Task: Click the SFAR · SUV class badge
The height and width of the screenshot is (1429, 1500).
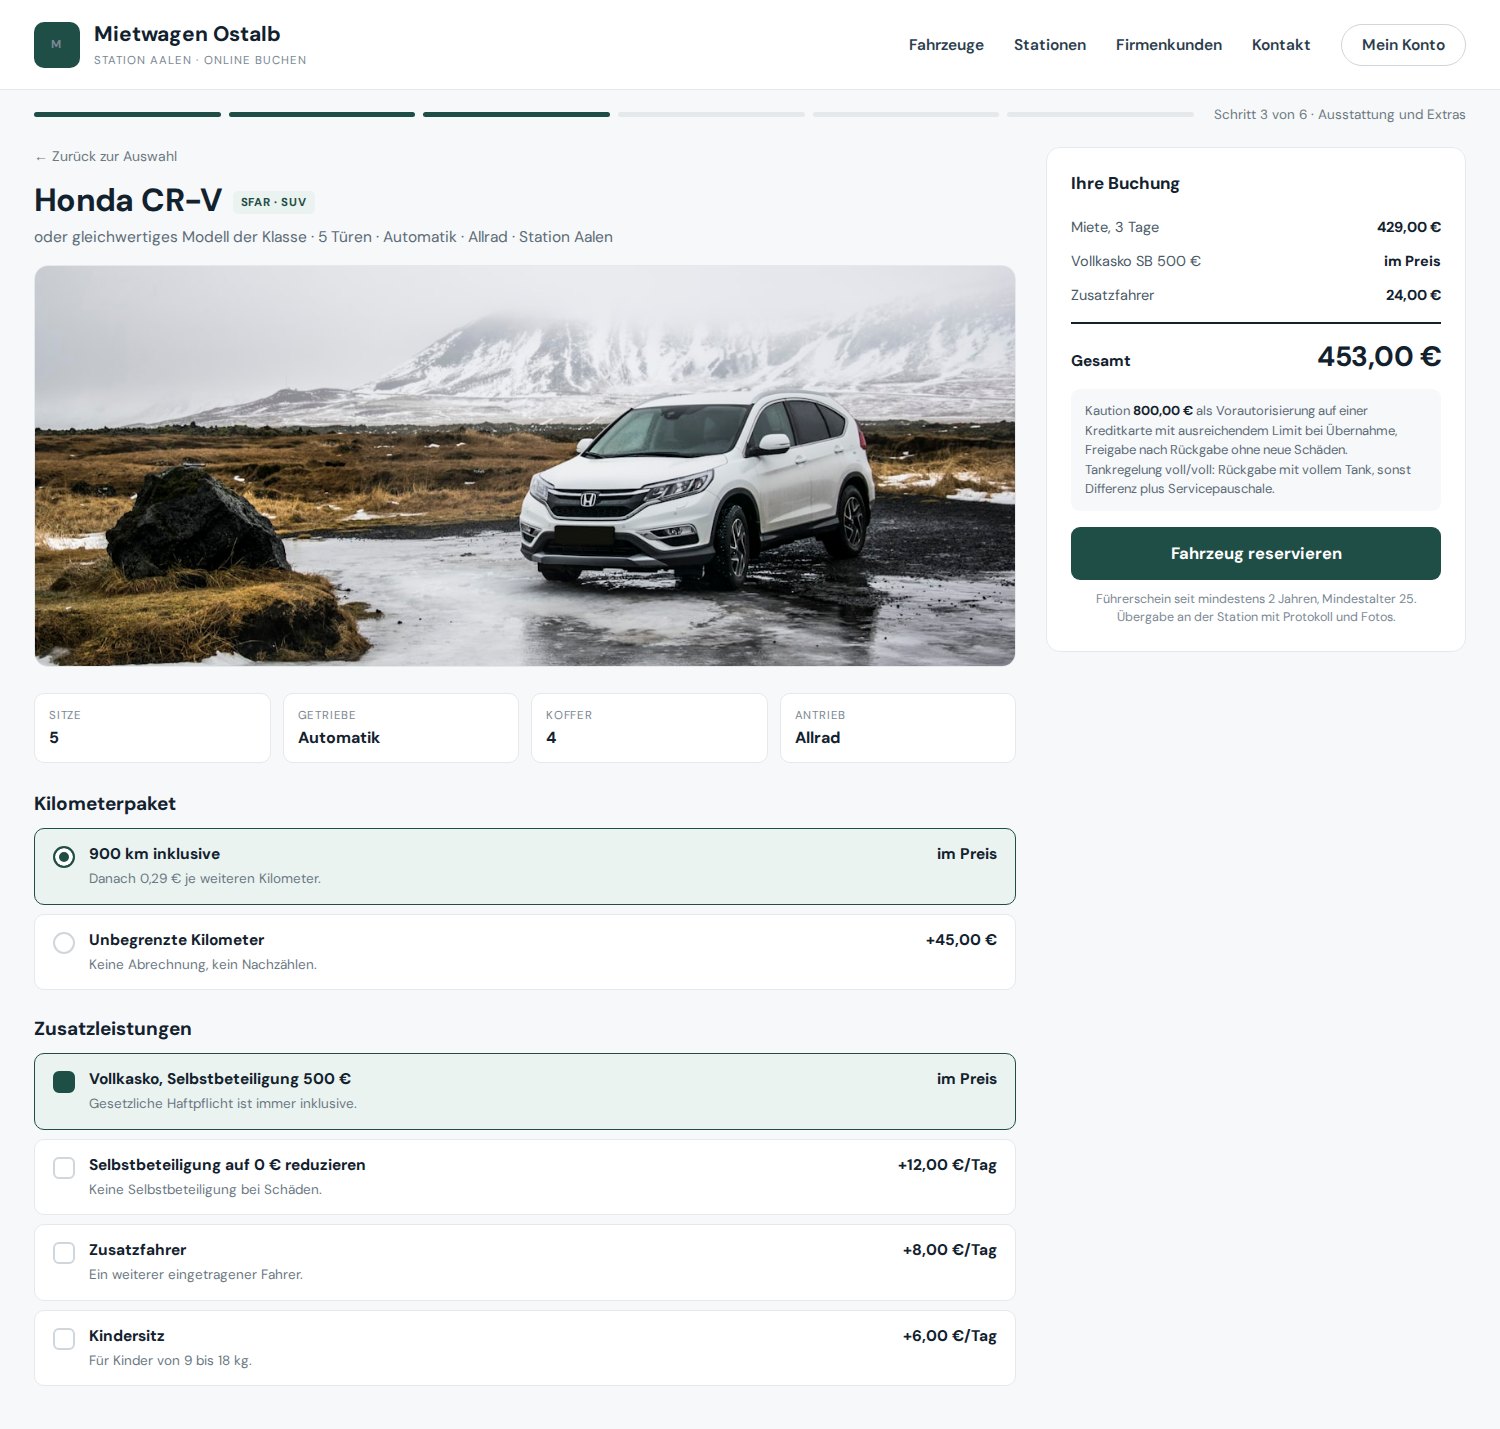Action: click(274, 202)
